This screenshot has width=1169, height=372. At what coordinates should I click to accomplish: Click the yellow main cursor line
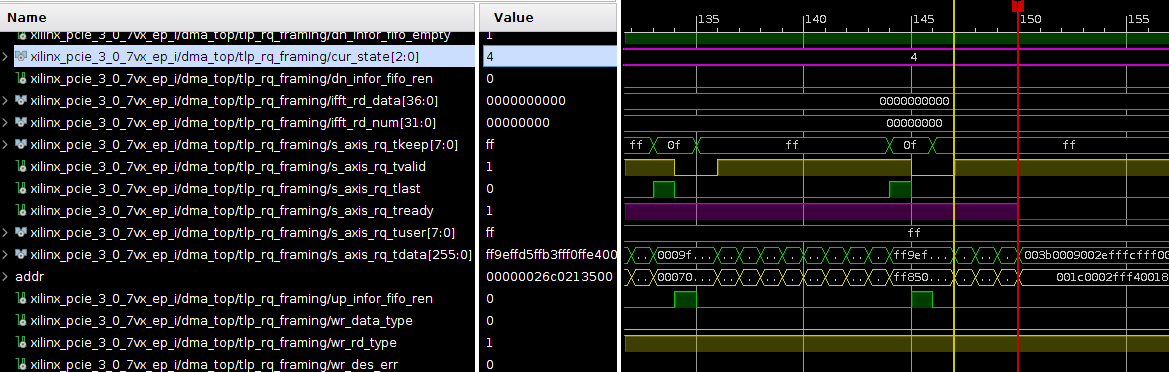[x=954, y=186]
